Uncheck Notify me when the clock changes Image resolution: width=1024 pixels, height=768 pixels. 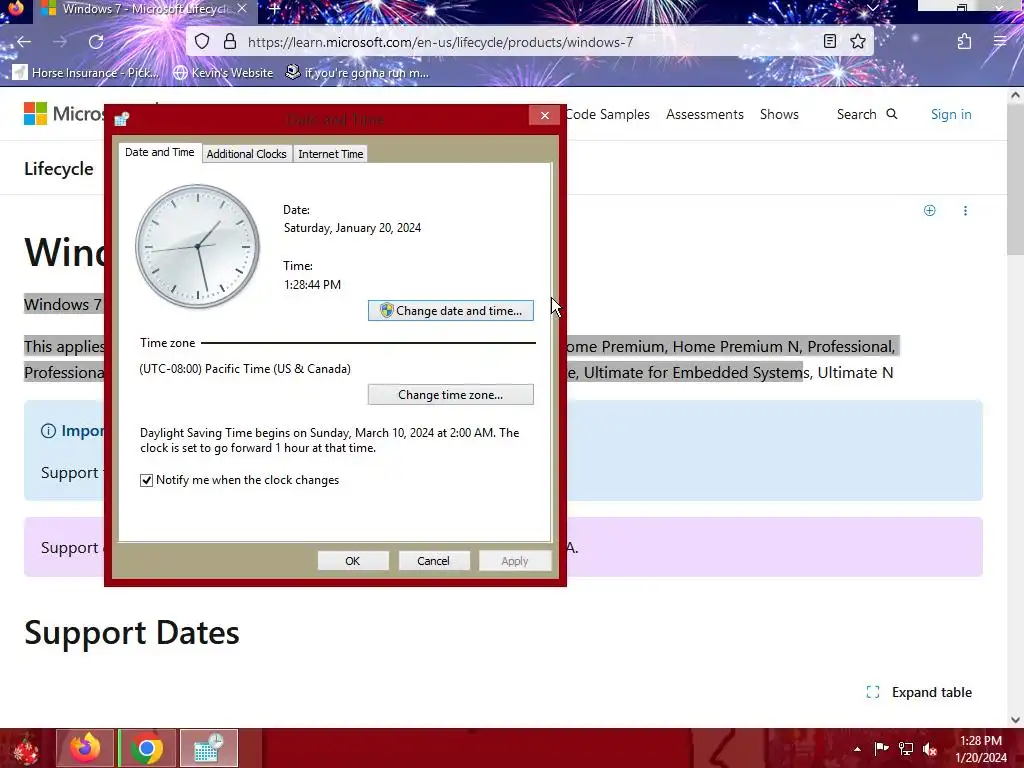click(x=146, y=480)
